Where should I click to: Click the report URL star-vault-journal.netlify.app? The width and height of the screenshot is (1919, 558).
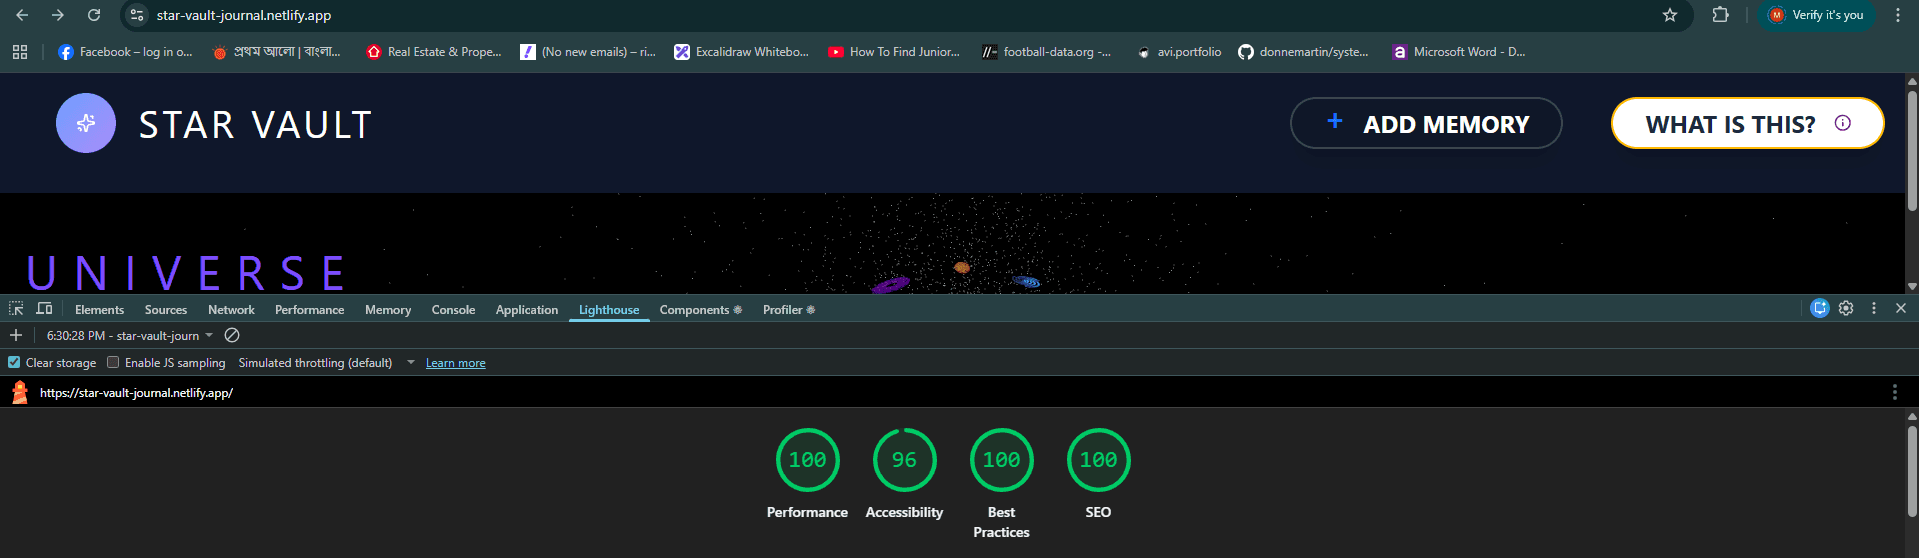(x=136, y=392)
